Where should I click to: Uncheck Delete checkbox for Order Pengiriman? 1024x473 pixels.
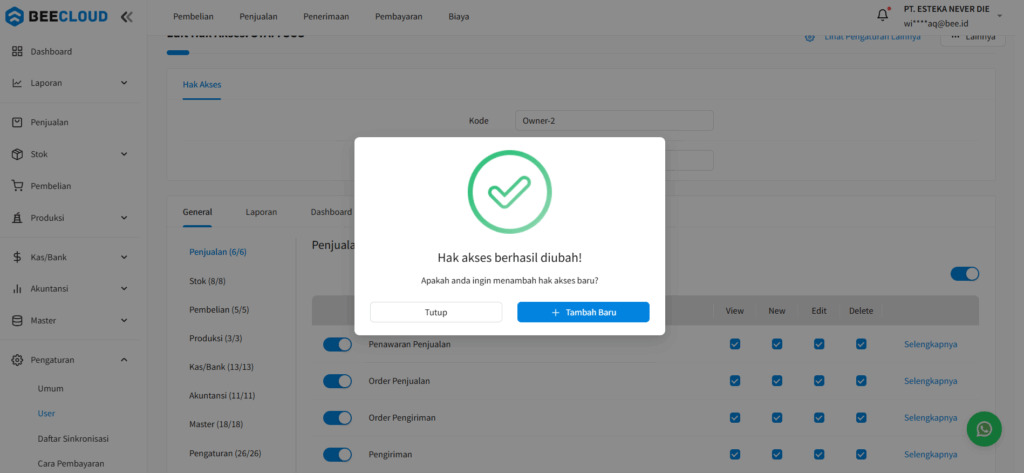click(861, 417)
